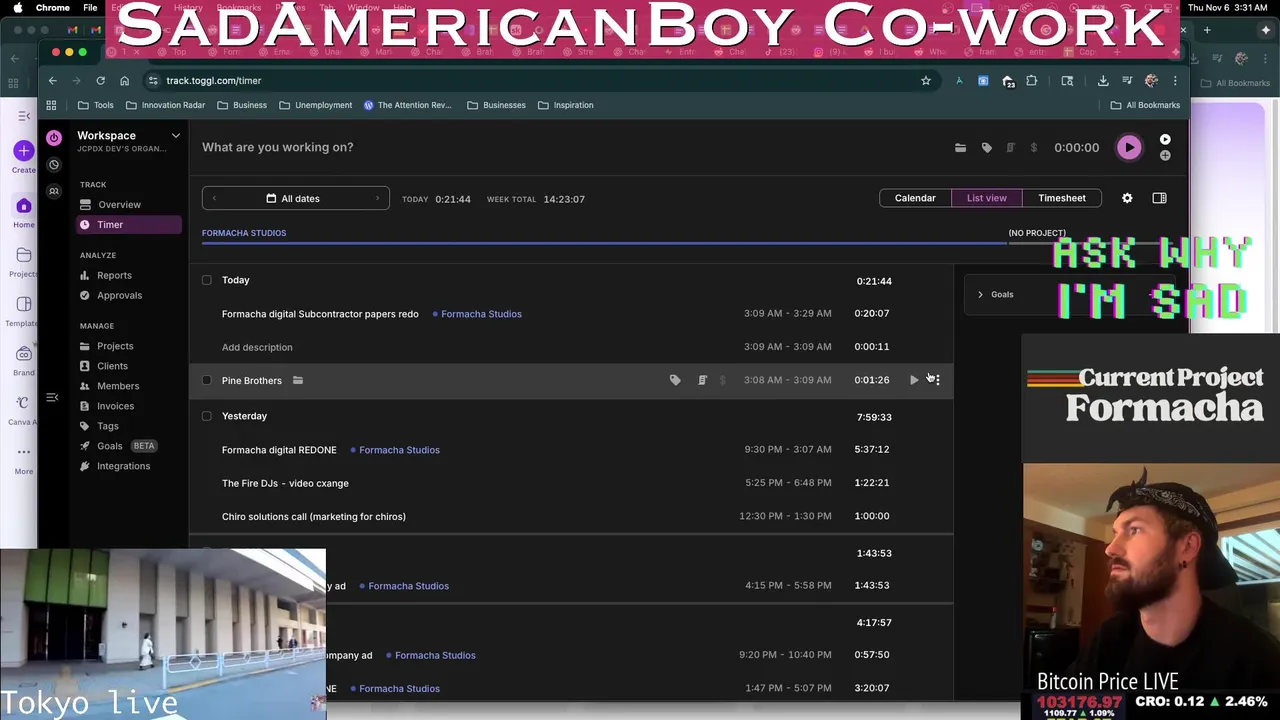Image resolution: width=1280 pixels, height=720 pixels.
Task: Open Calendar view
Action: tap(915, 198)
